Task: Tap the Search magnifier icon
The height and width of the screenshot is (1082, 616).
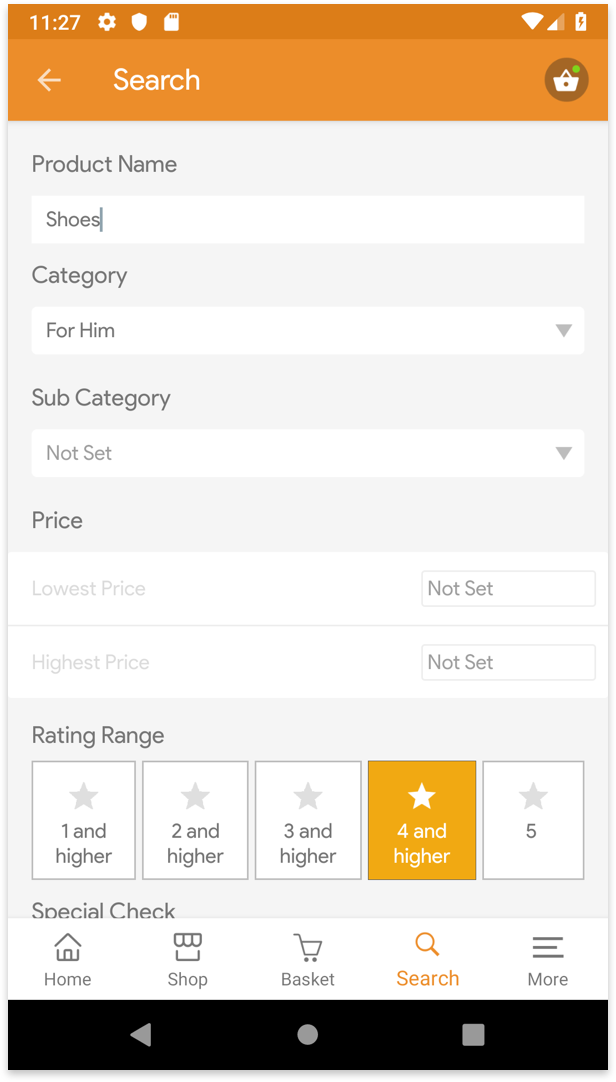Action: coord(427,944)
